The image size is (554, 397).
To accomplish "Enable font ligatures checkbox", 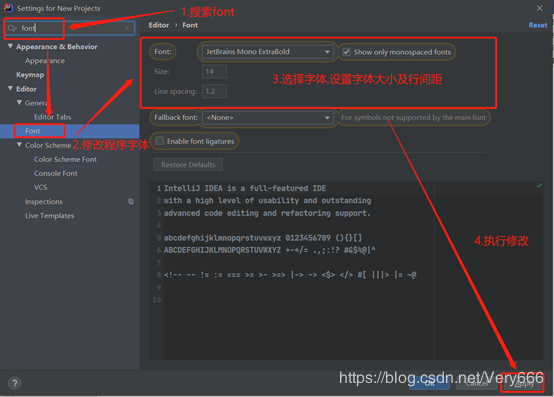I will point(160,141).
